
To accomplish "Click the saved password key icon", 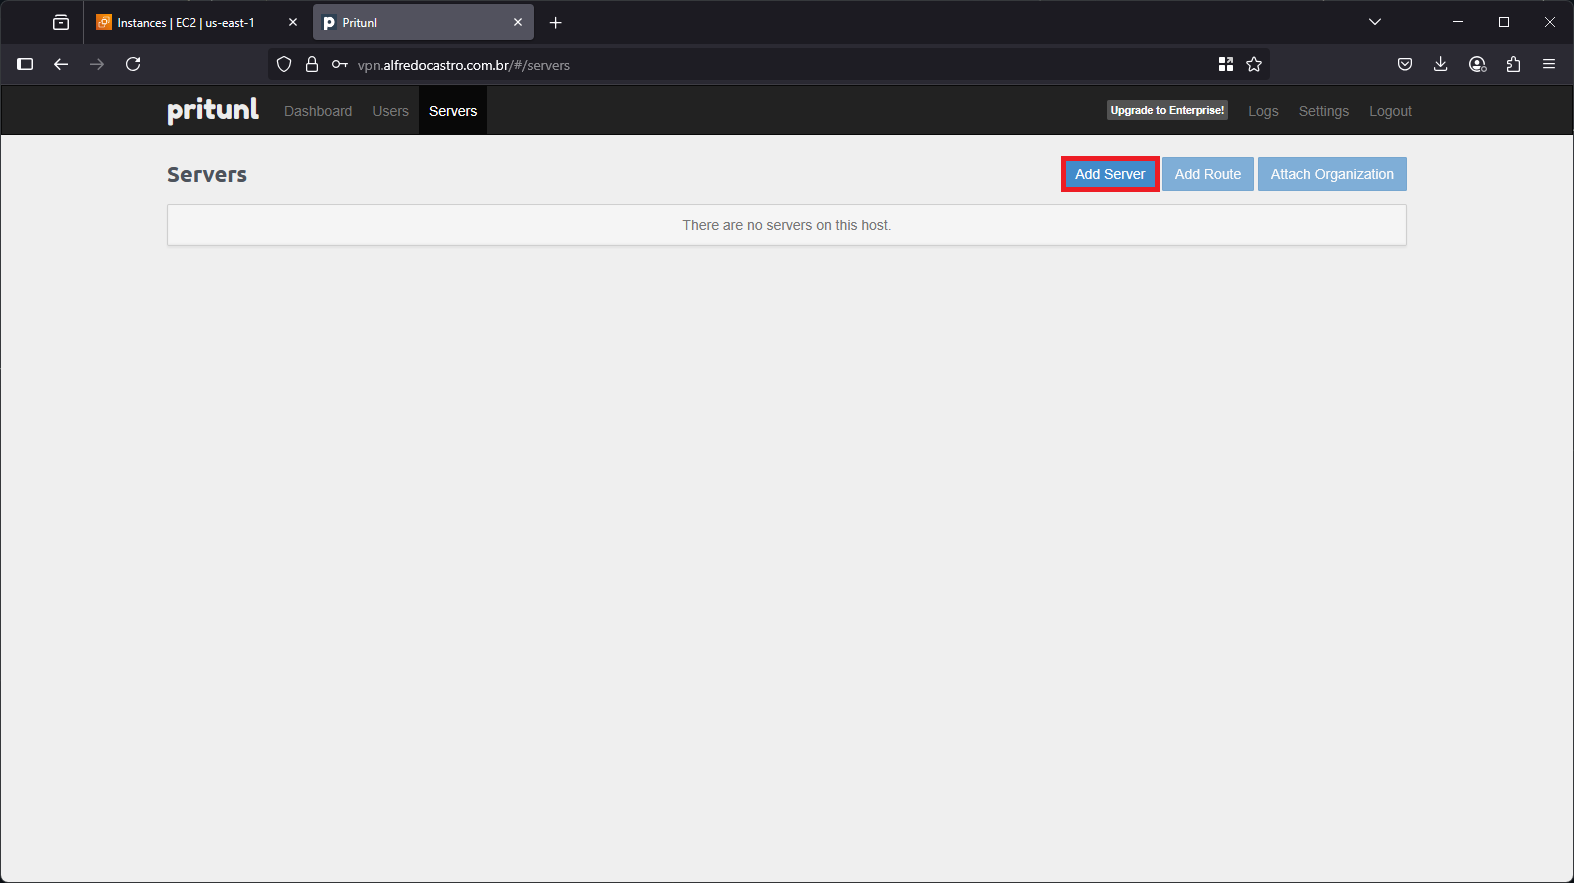I will (340, 64).
